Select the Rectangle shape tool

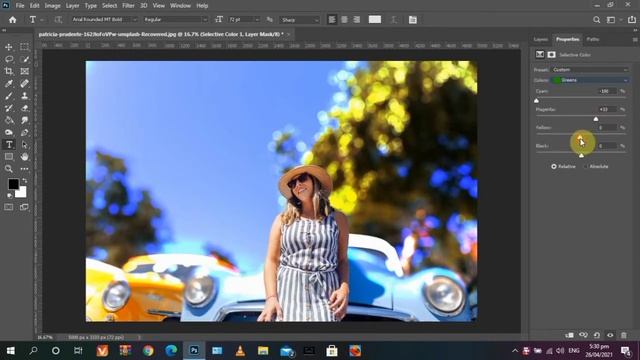pos(9,157)
